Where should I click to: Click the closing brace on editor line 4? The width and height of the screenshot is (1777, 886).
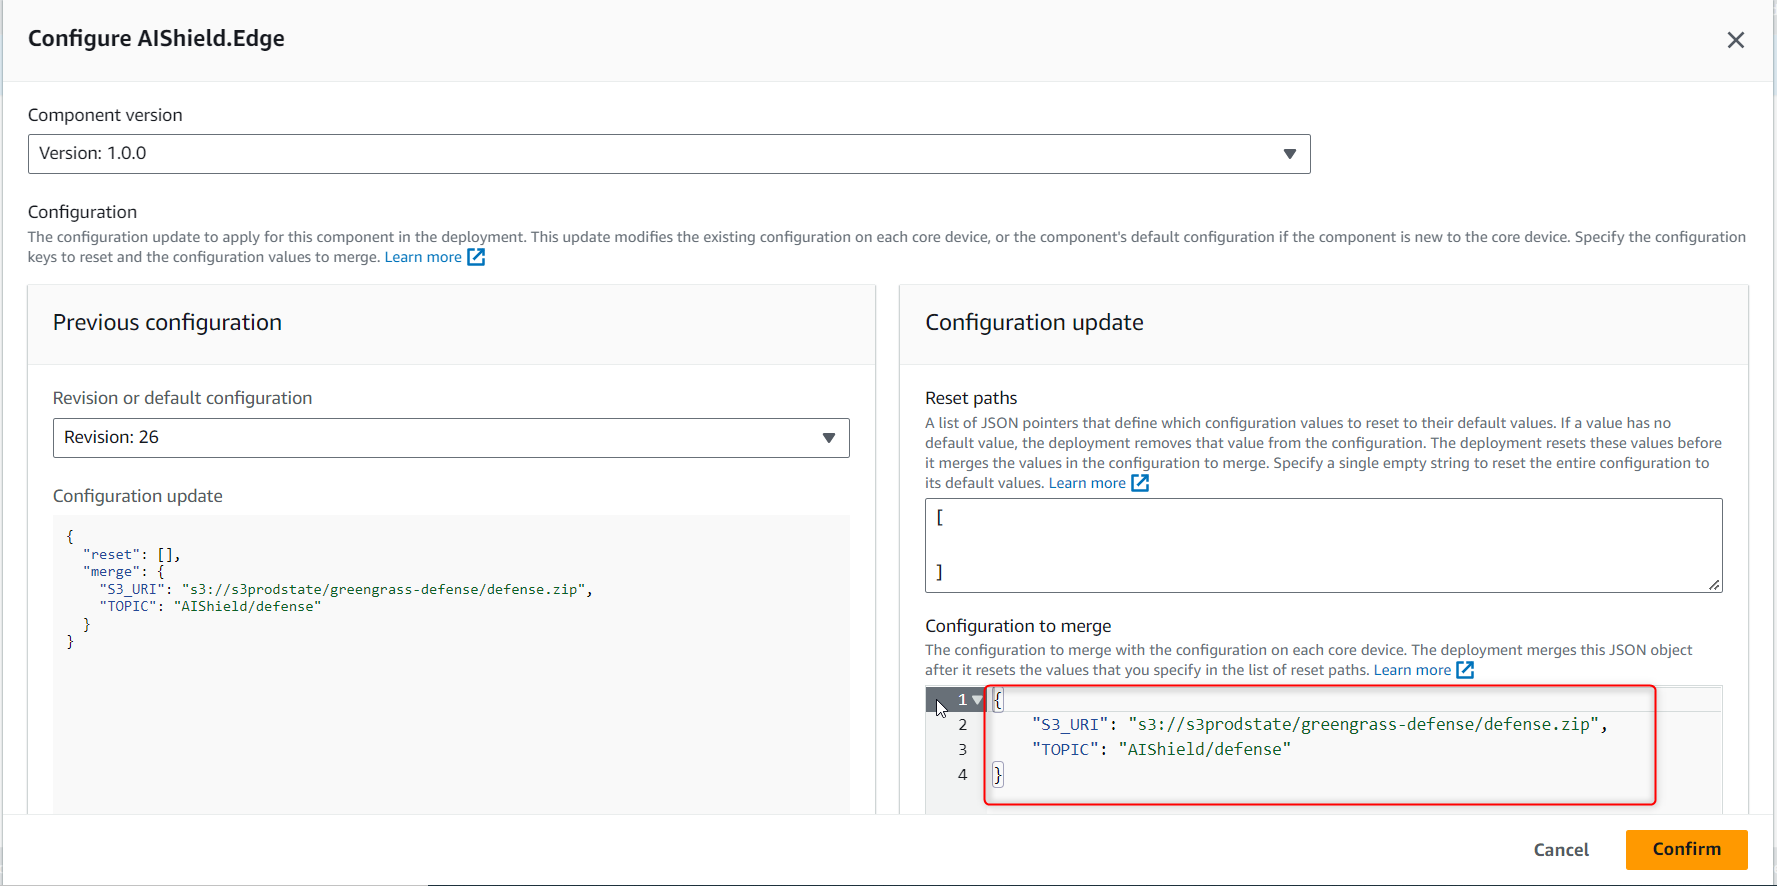(x=997, y=775)
